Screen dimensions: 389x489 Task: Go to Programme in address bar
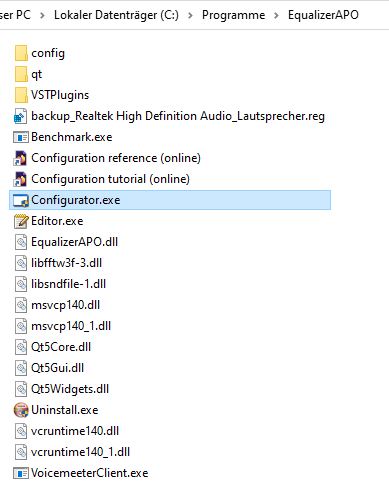[233, 15]
